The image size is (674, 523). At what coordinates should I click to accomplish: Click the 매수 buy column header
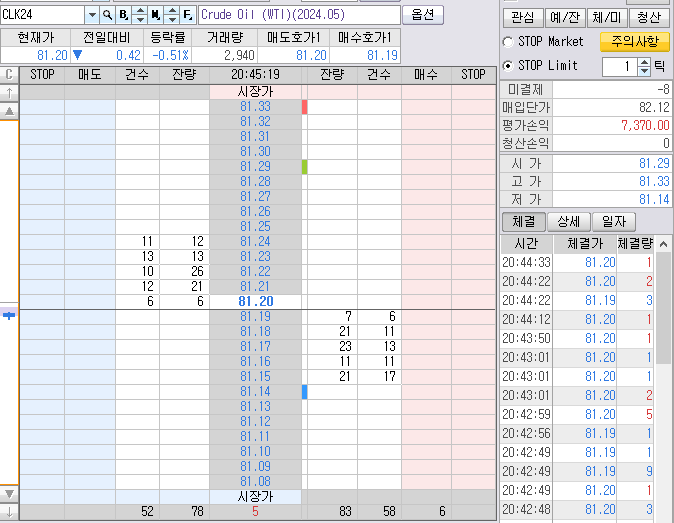[426, 75]
